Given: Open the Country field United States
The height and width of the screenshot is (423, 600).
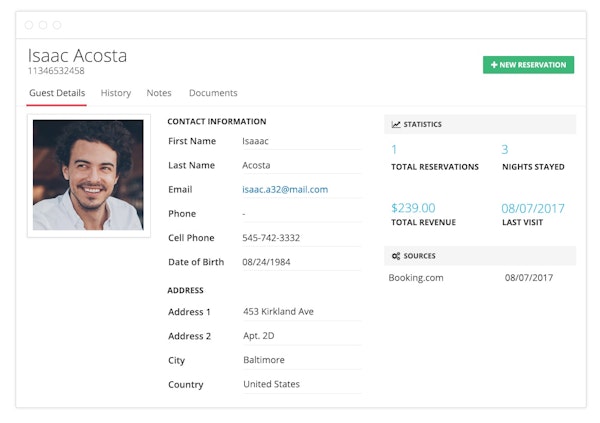Looking at the screenshot, I should 300,384.
